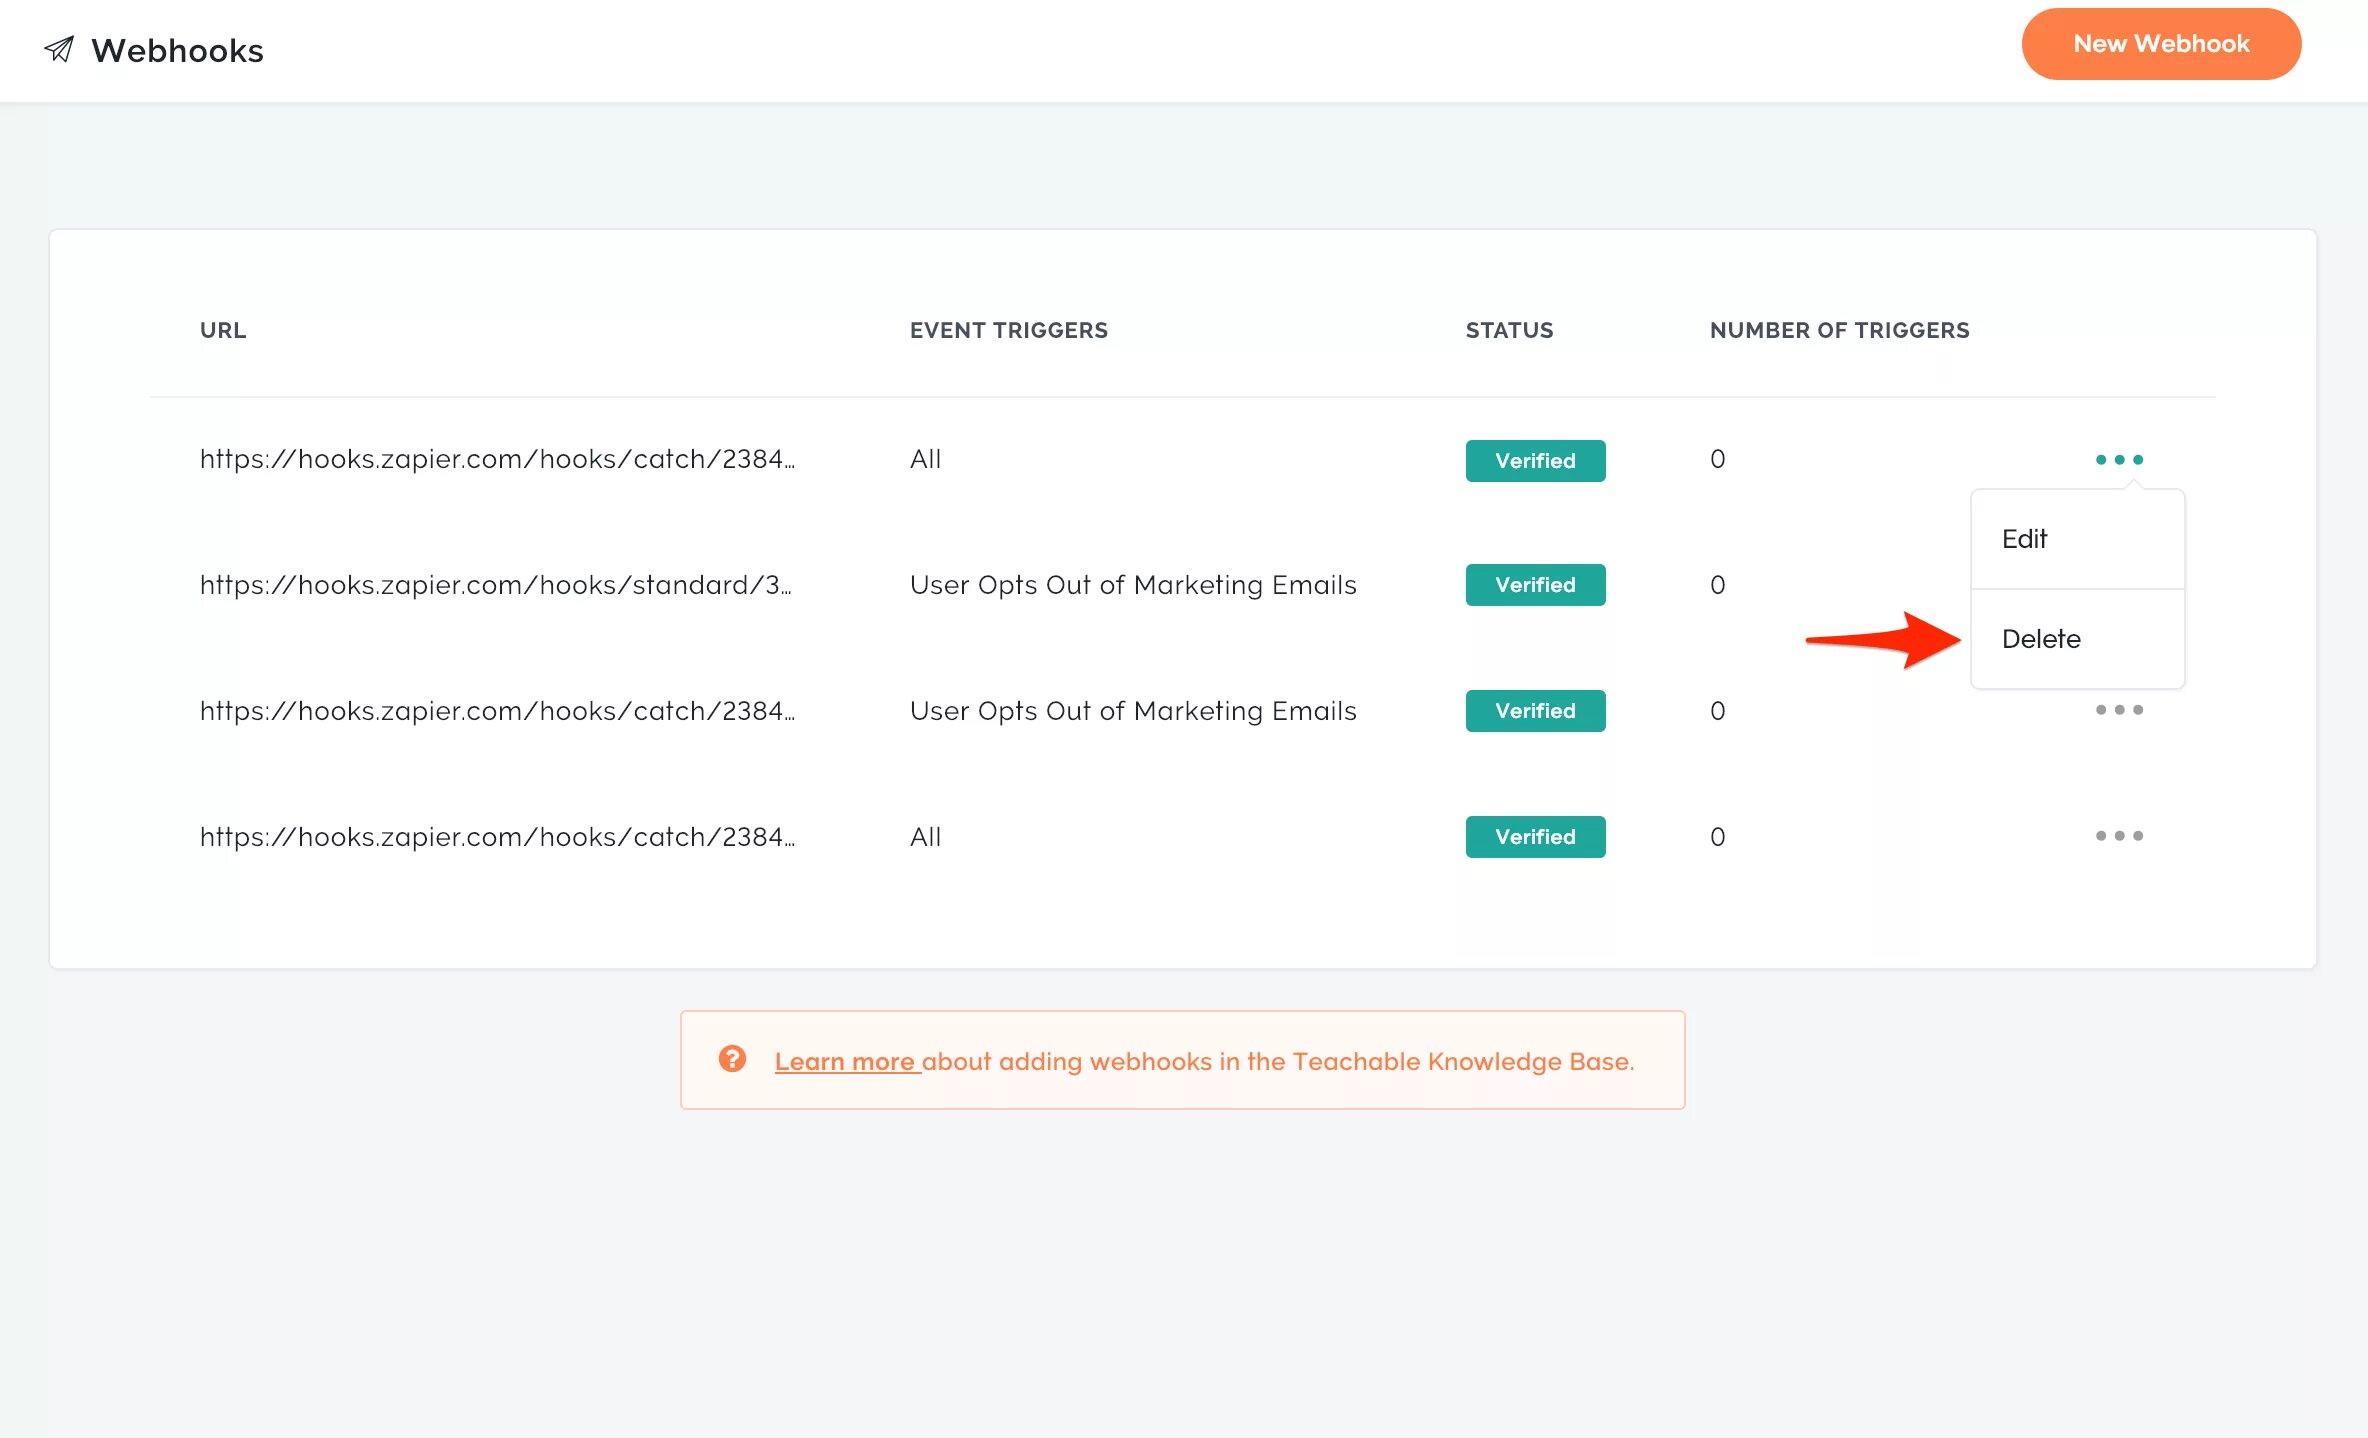The width and height of the screenshot is (2368, 1438).
Task: Click the Status column header
Action: click(1509, 330)
